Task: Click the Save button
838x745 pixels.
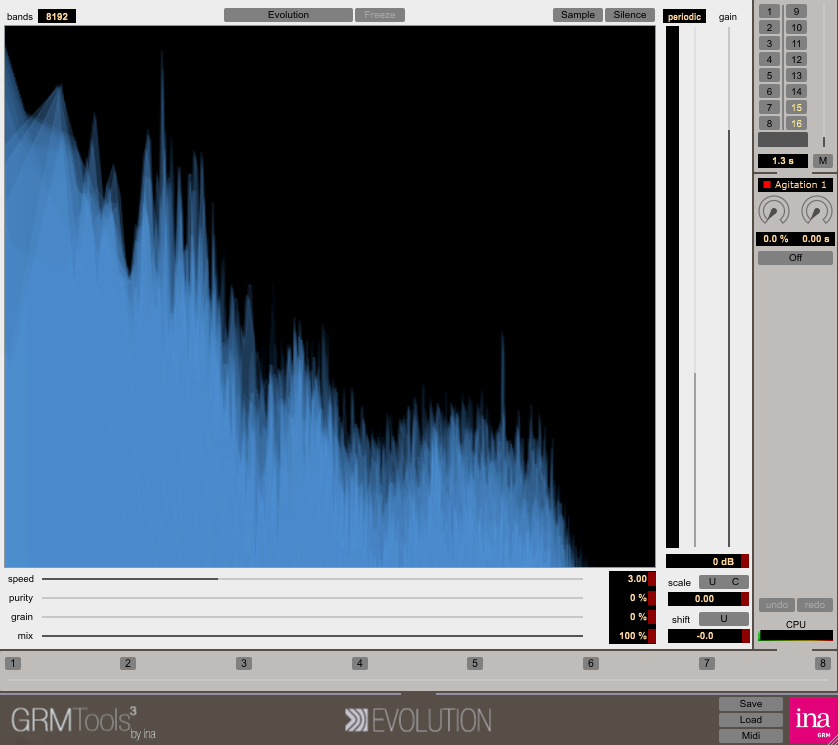Action: tap(750, 704)
